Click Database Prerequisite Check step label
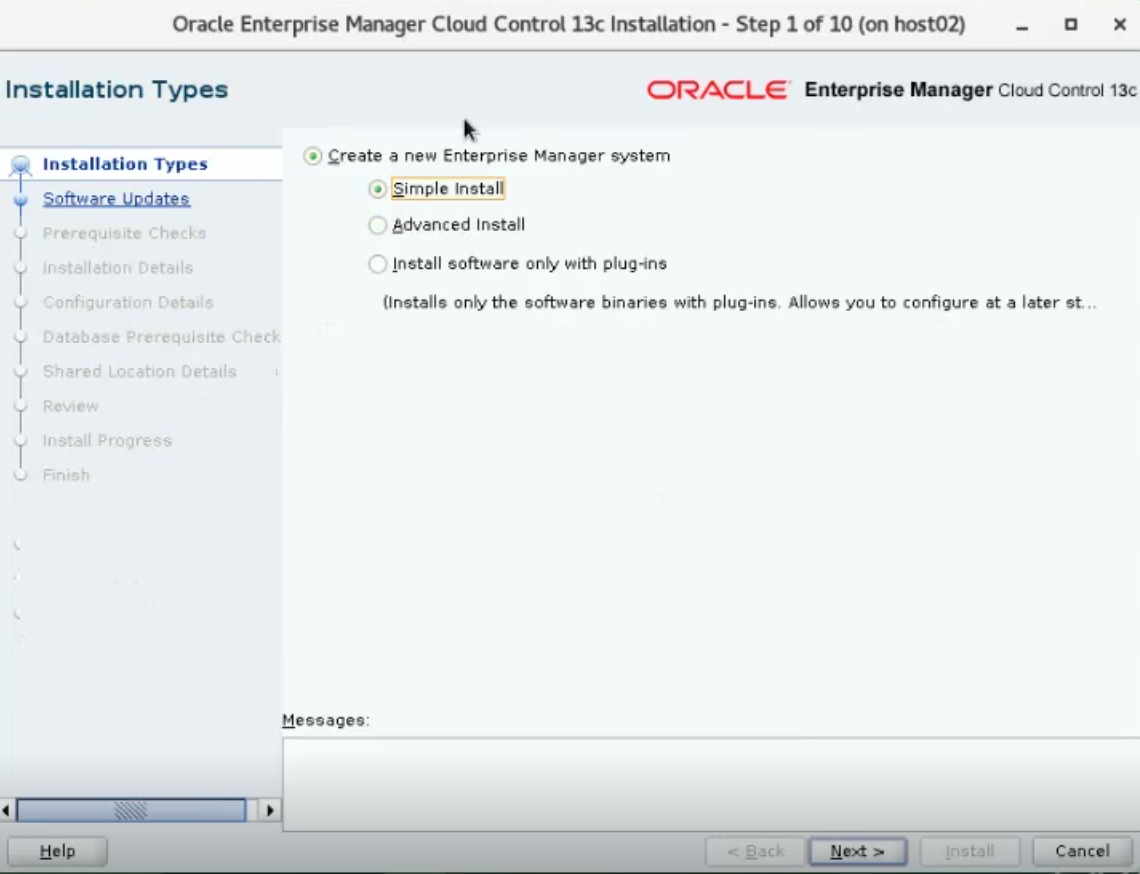The height and width of the screenshot is (874, 1140). coord(161,337)
